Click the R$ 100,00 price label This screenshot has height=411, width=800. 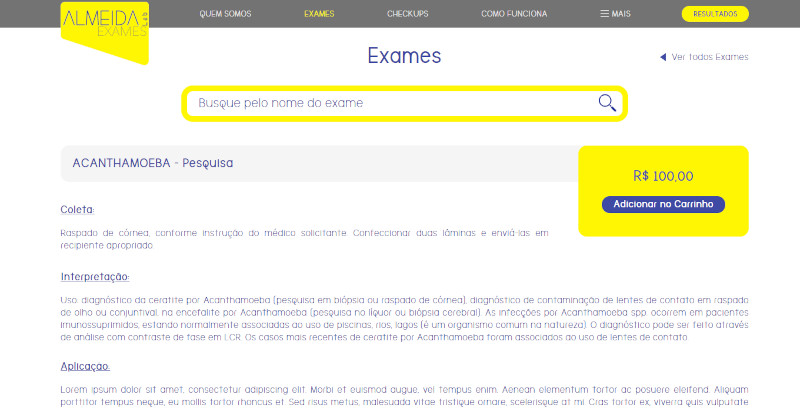pyautogui.click(x=663, y=176)
